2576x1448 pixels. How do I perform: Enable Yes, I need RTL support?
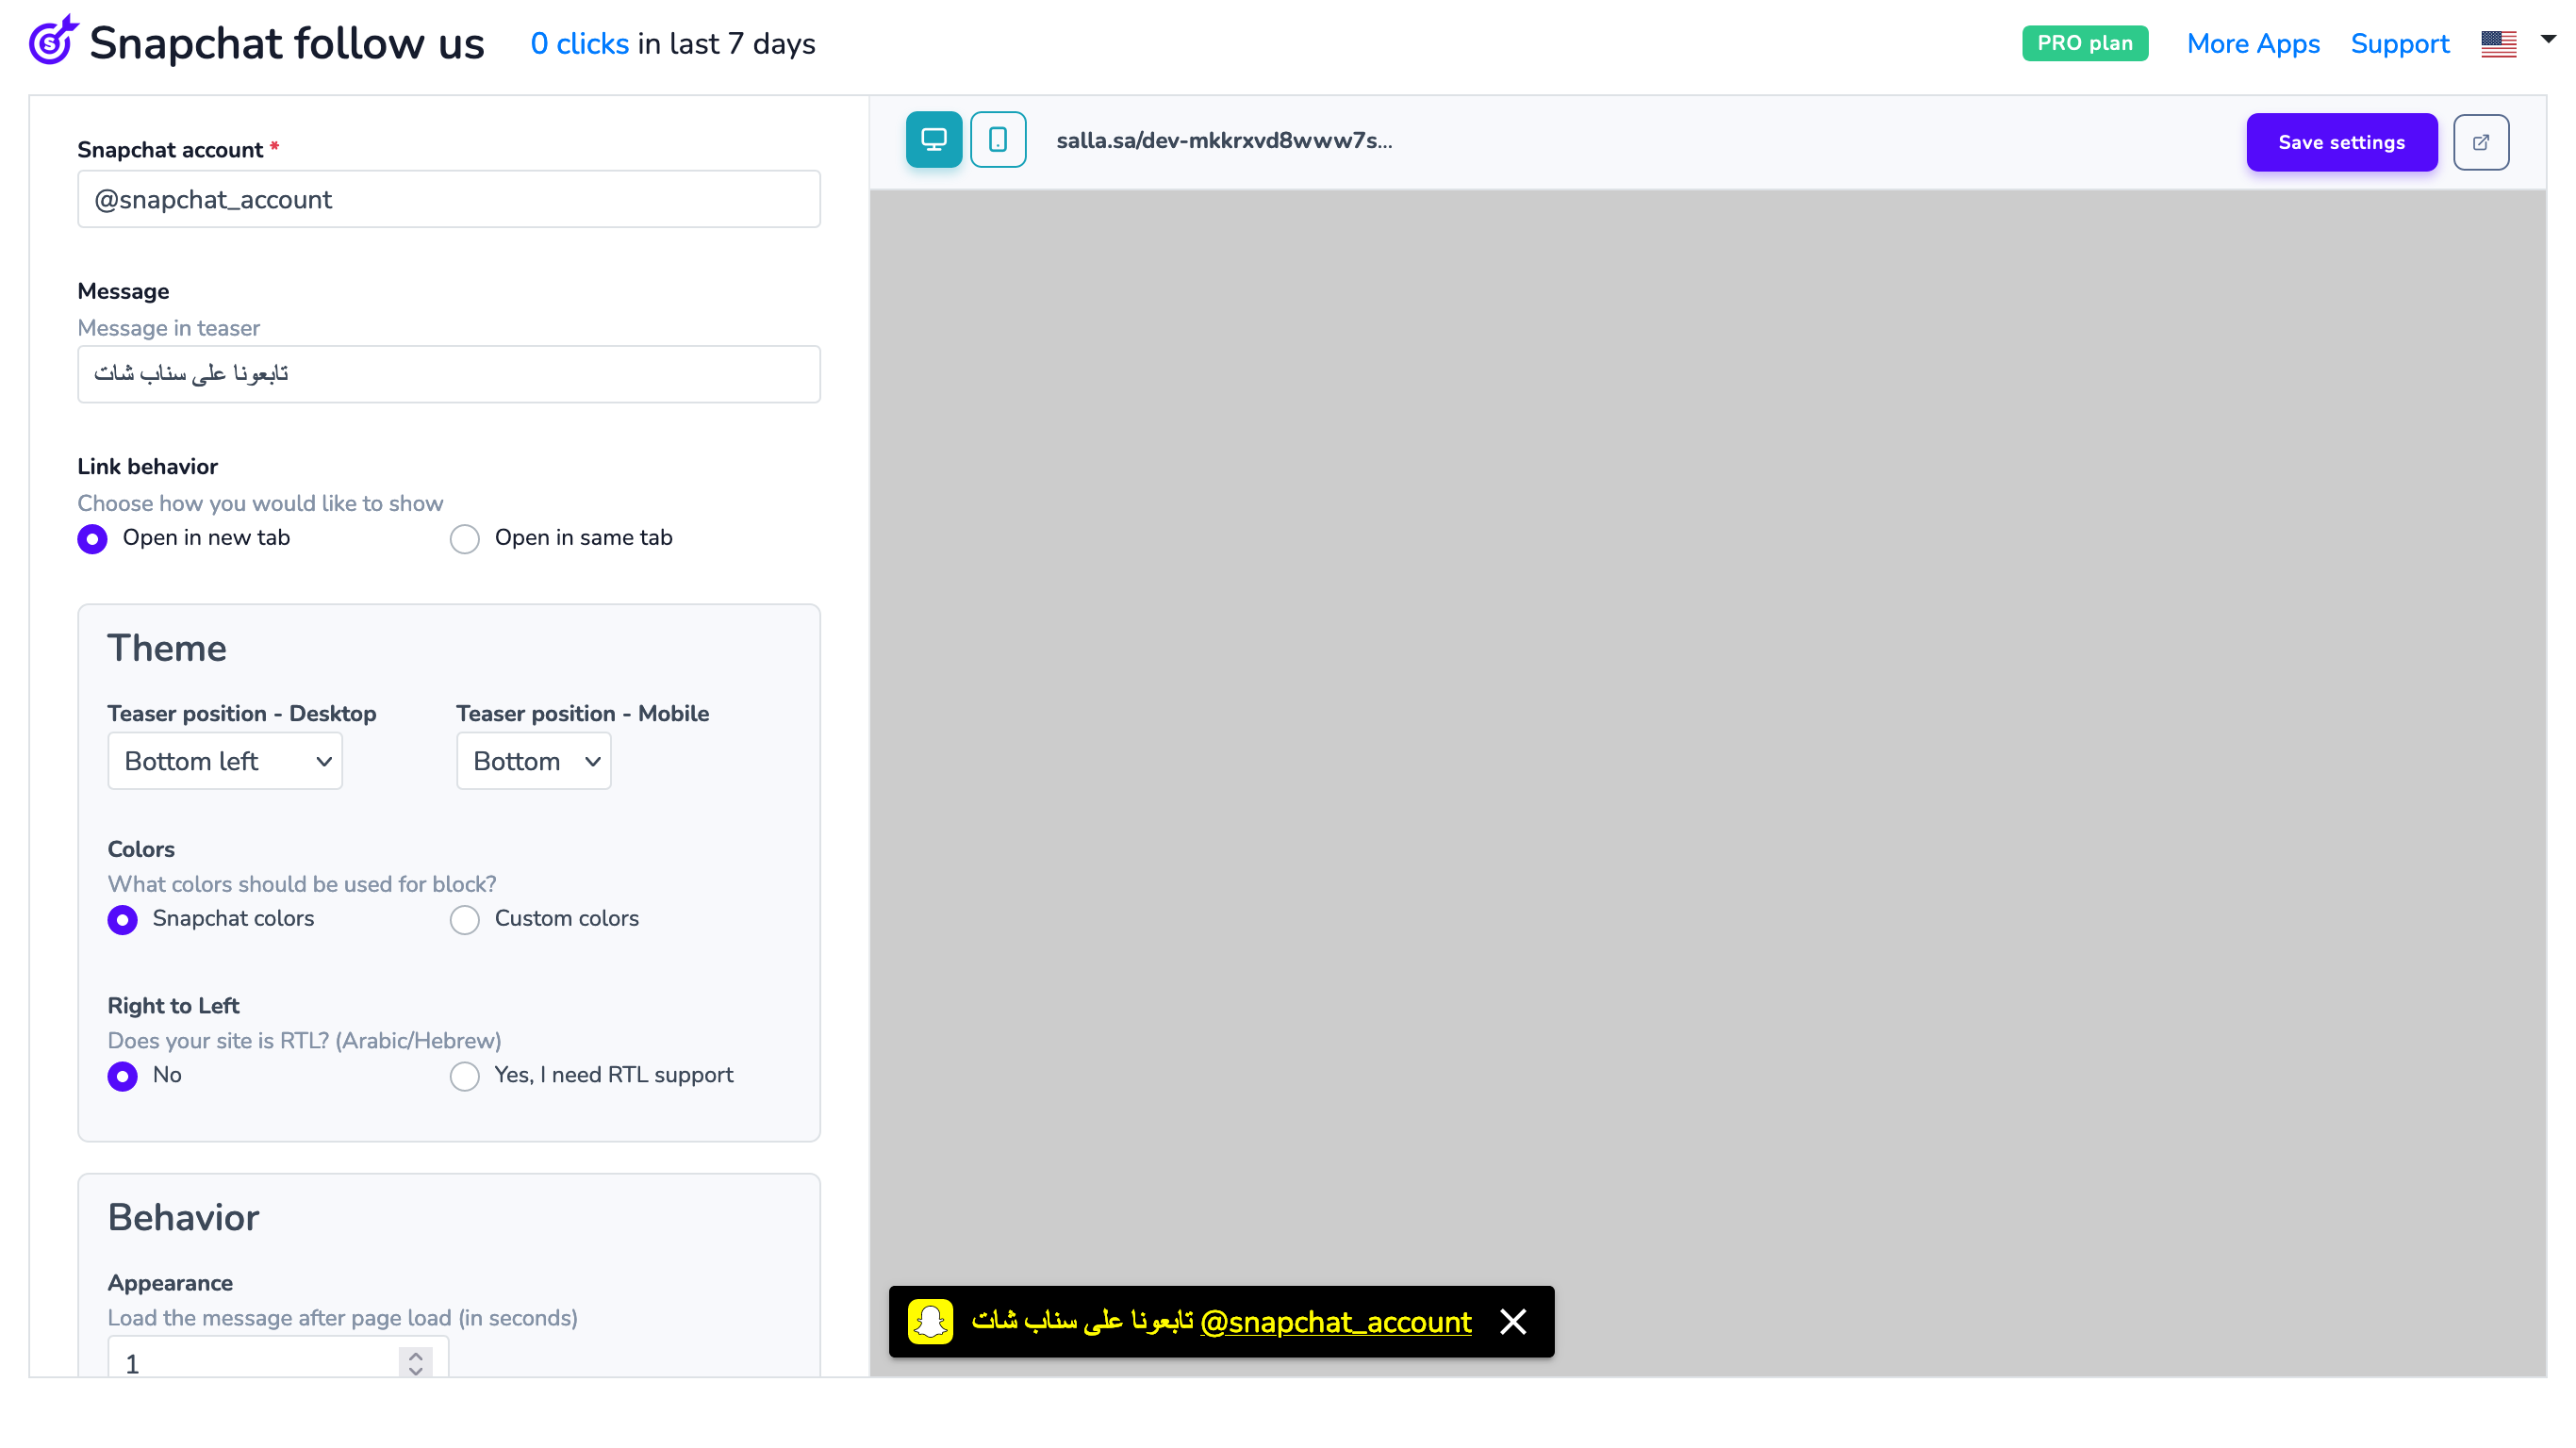point(464,1076)
